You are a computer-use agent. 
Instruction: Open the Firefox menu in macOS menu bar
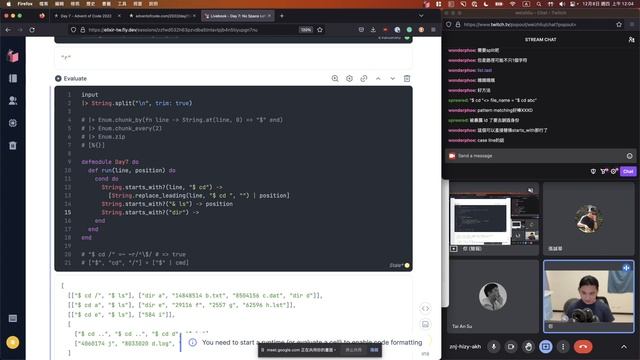pos(25,4)
